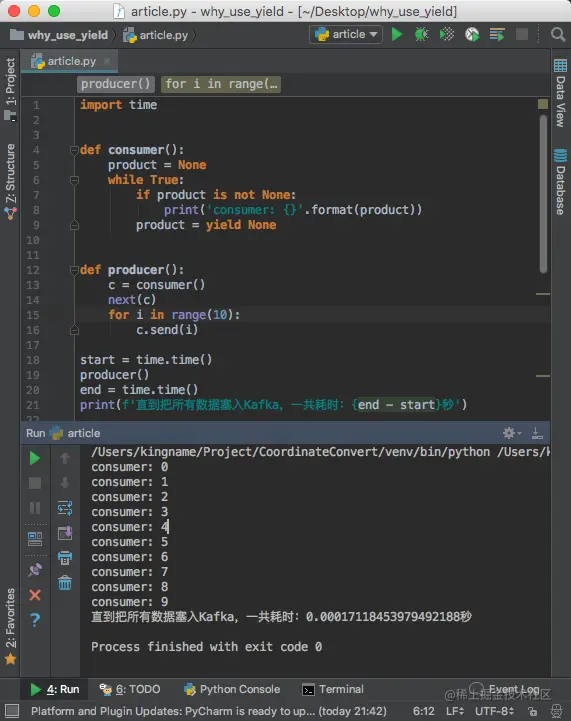Open the UTF-8 encoding selector in status bar

[494, 711]
